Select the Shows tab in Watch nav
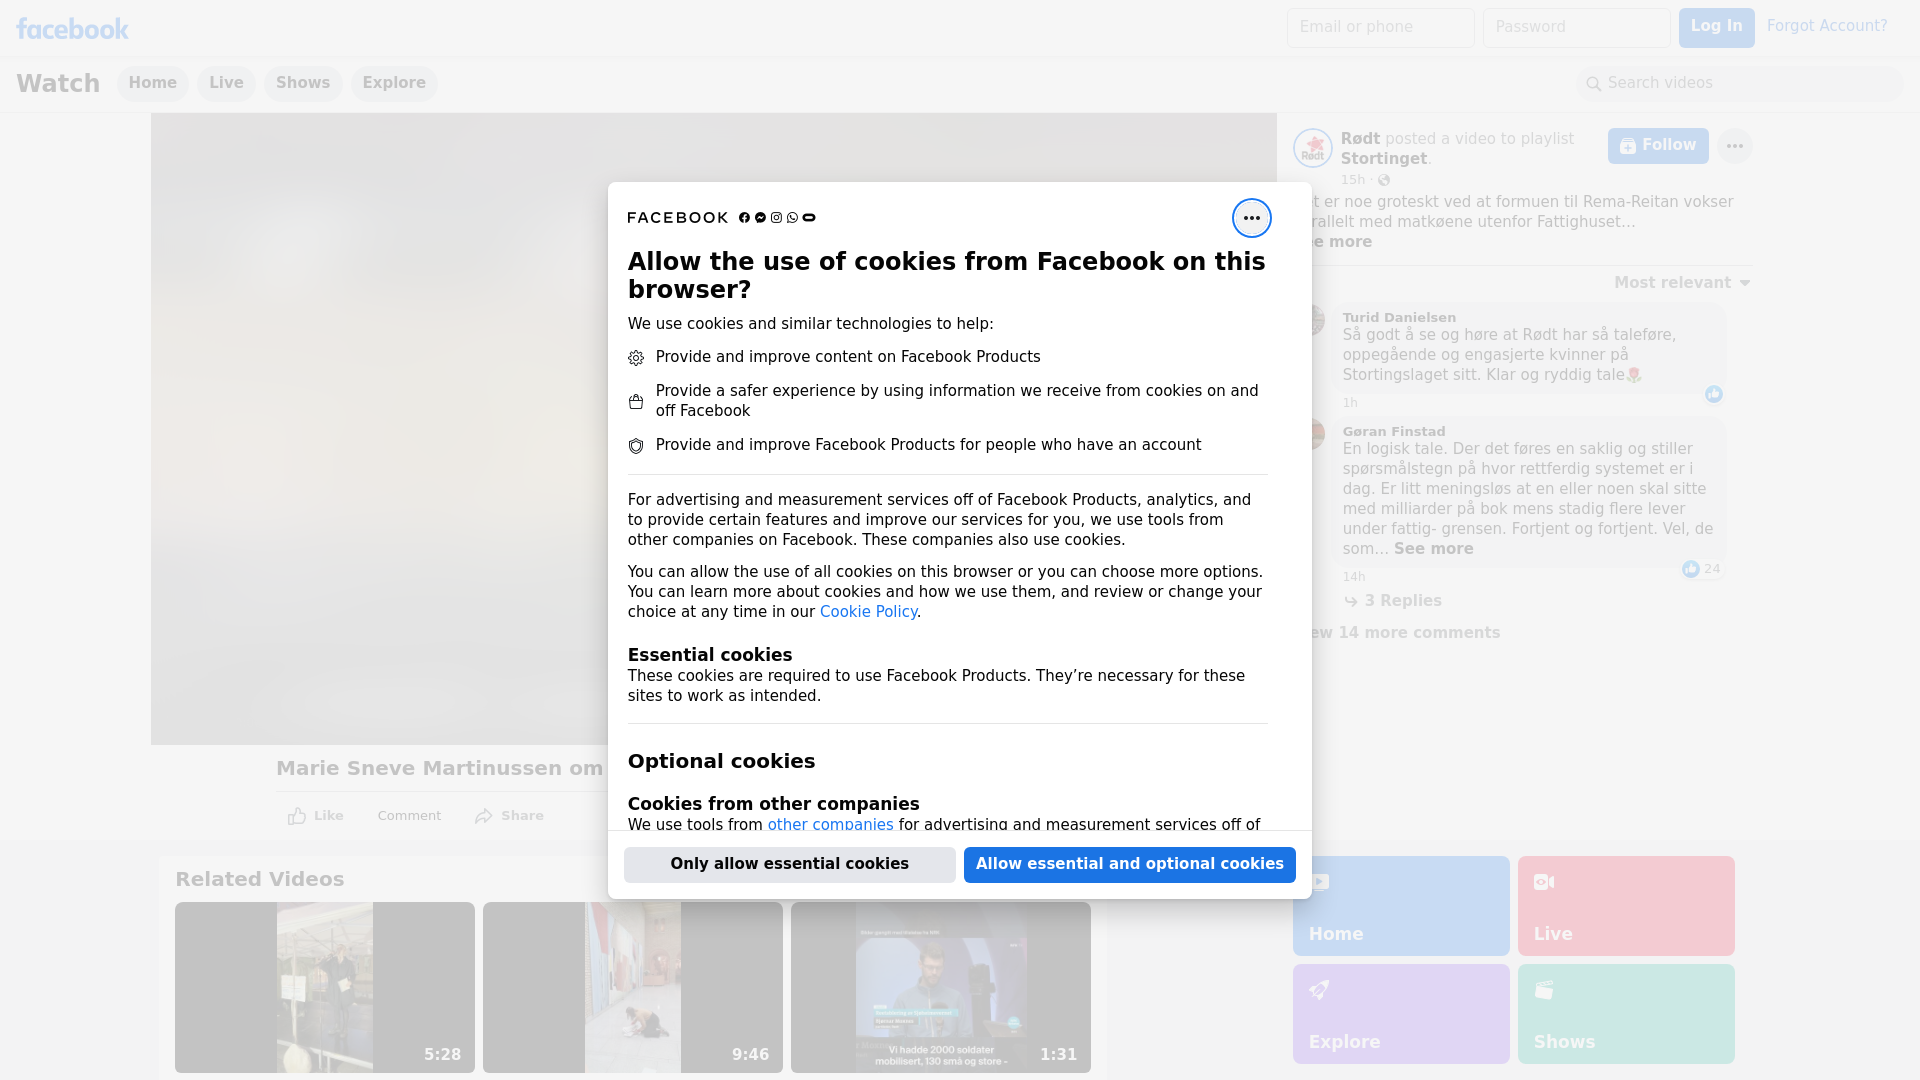1920x1080 pixels. tap(303, 83)
